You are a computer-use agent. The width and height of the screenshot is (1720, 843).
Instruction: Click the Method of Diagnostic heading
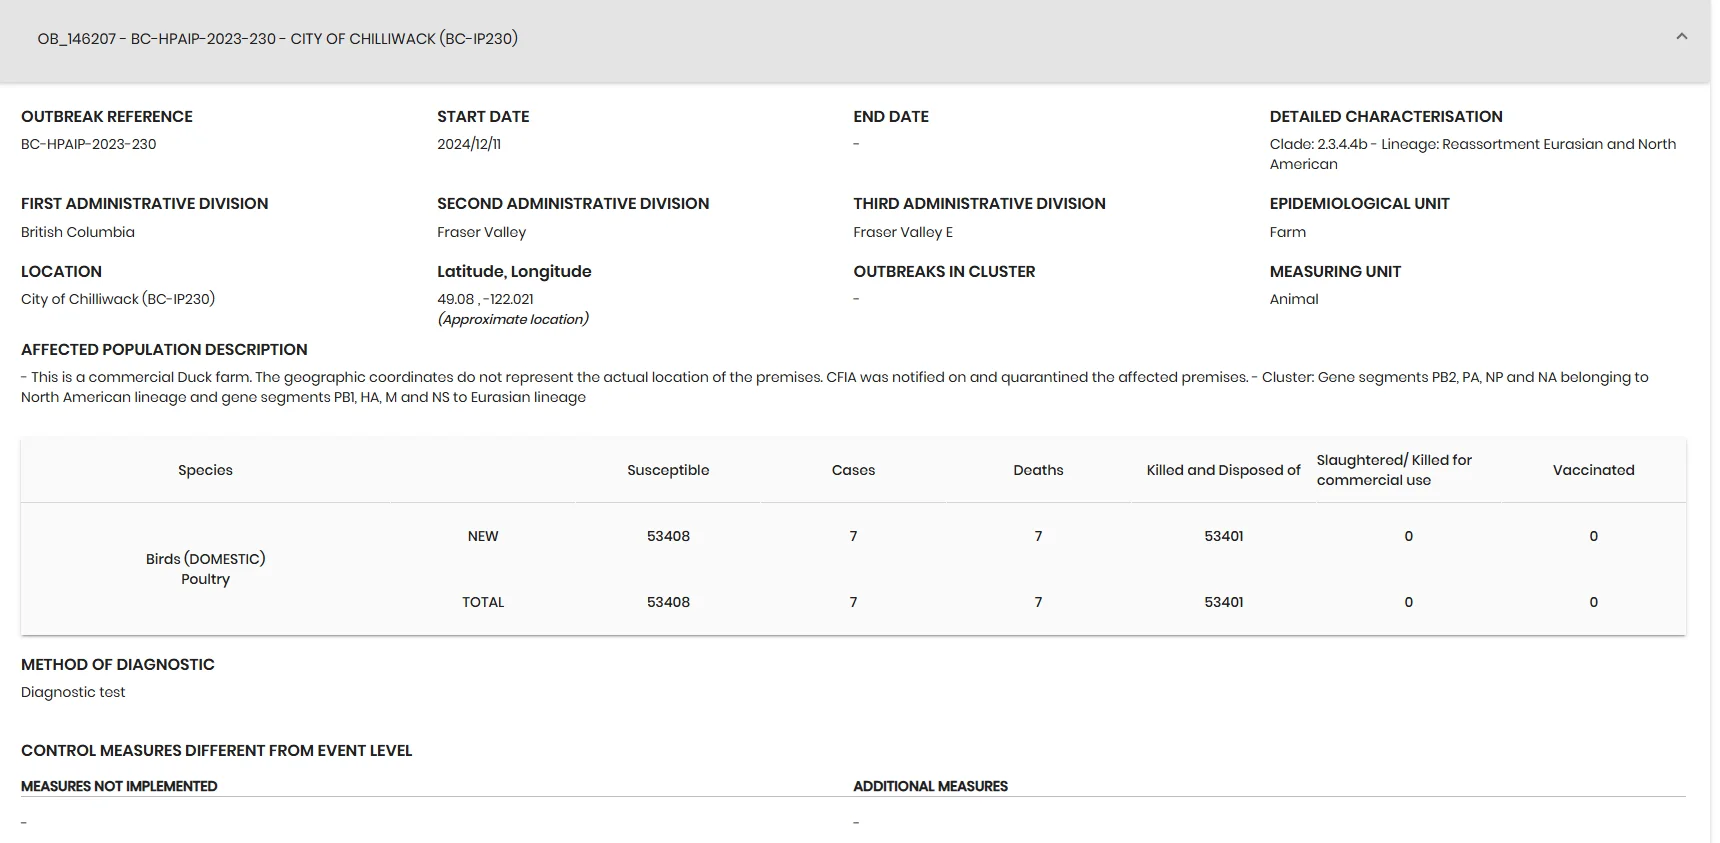tap(118, 664)
